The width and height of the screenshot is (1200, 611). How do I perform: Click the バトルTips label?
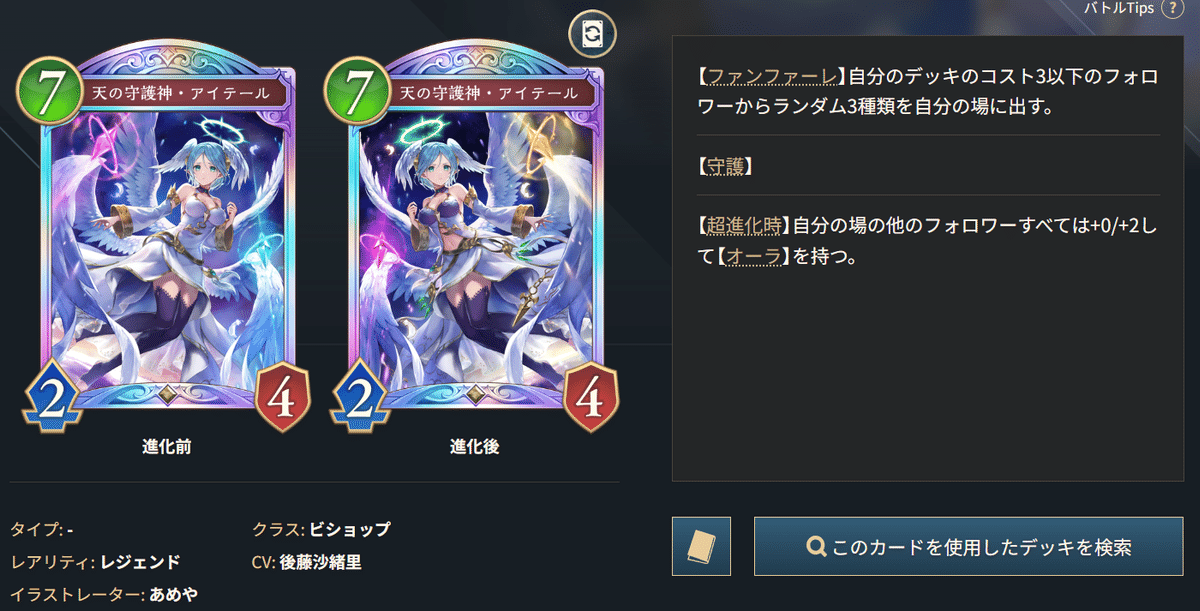1120,8
